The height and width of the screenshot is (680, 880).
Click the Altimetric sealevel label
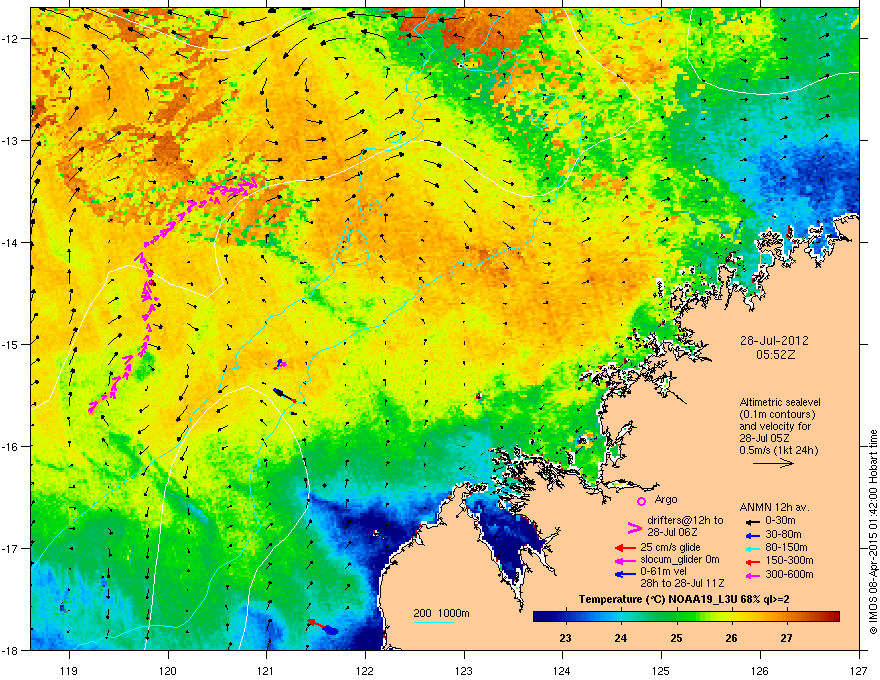tap(780, 402)
